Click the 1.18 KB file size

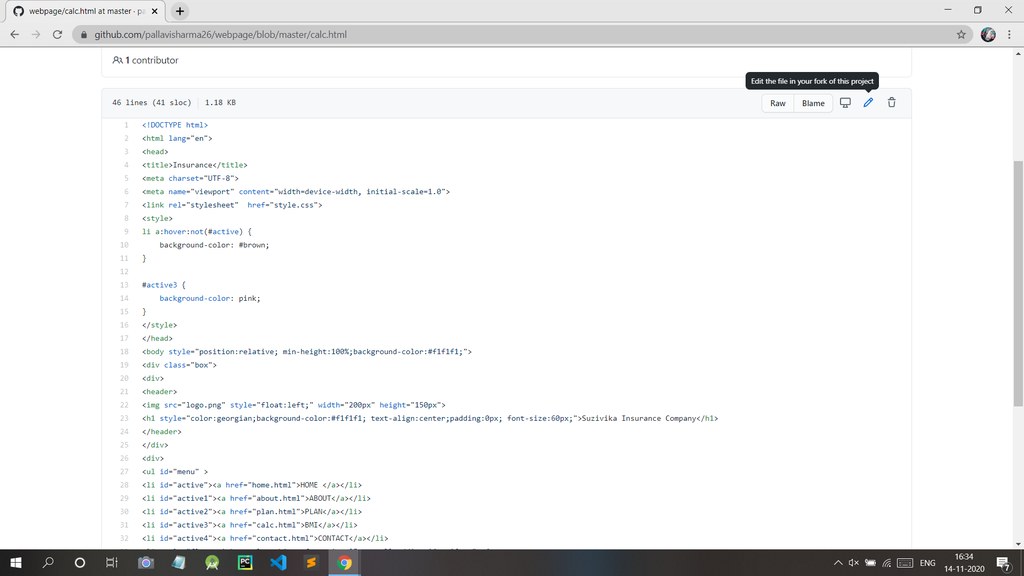(220, 103)
